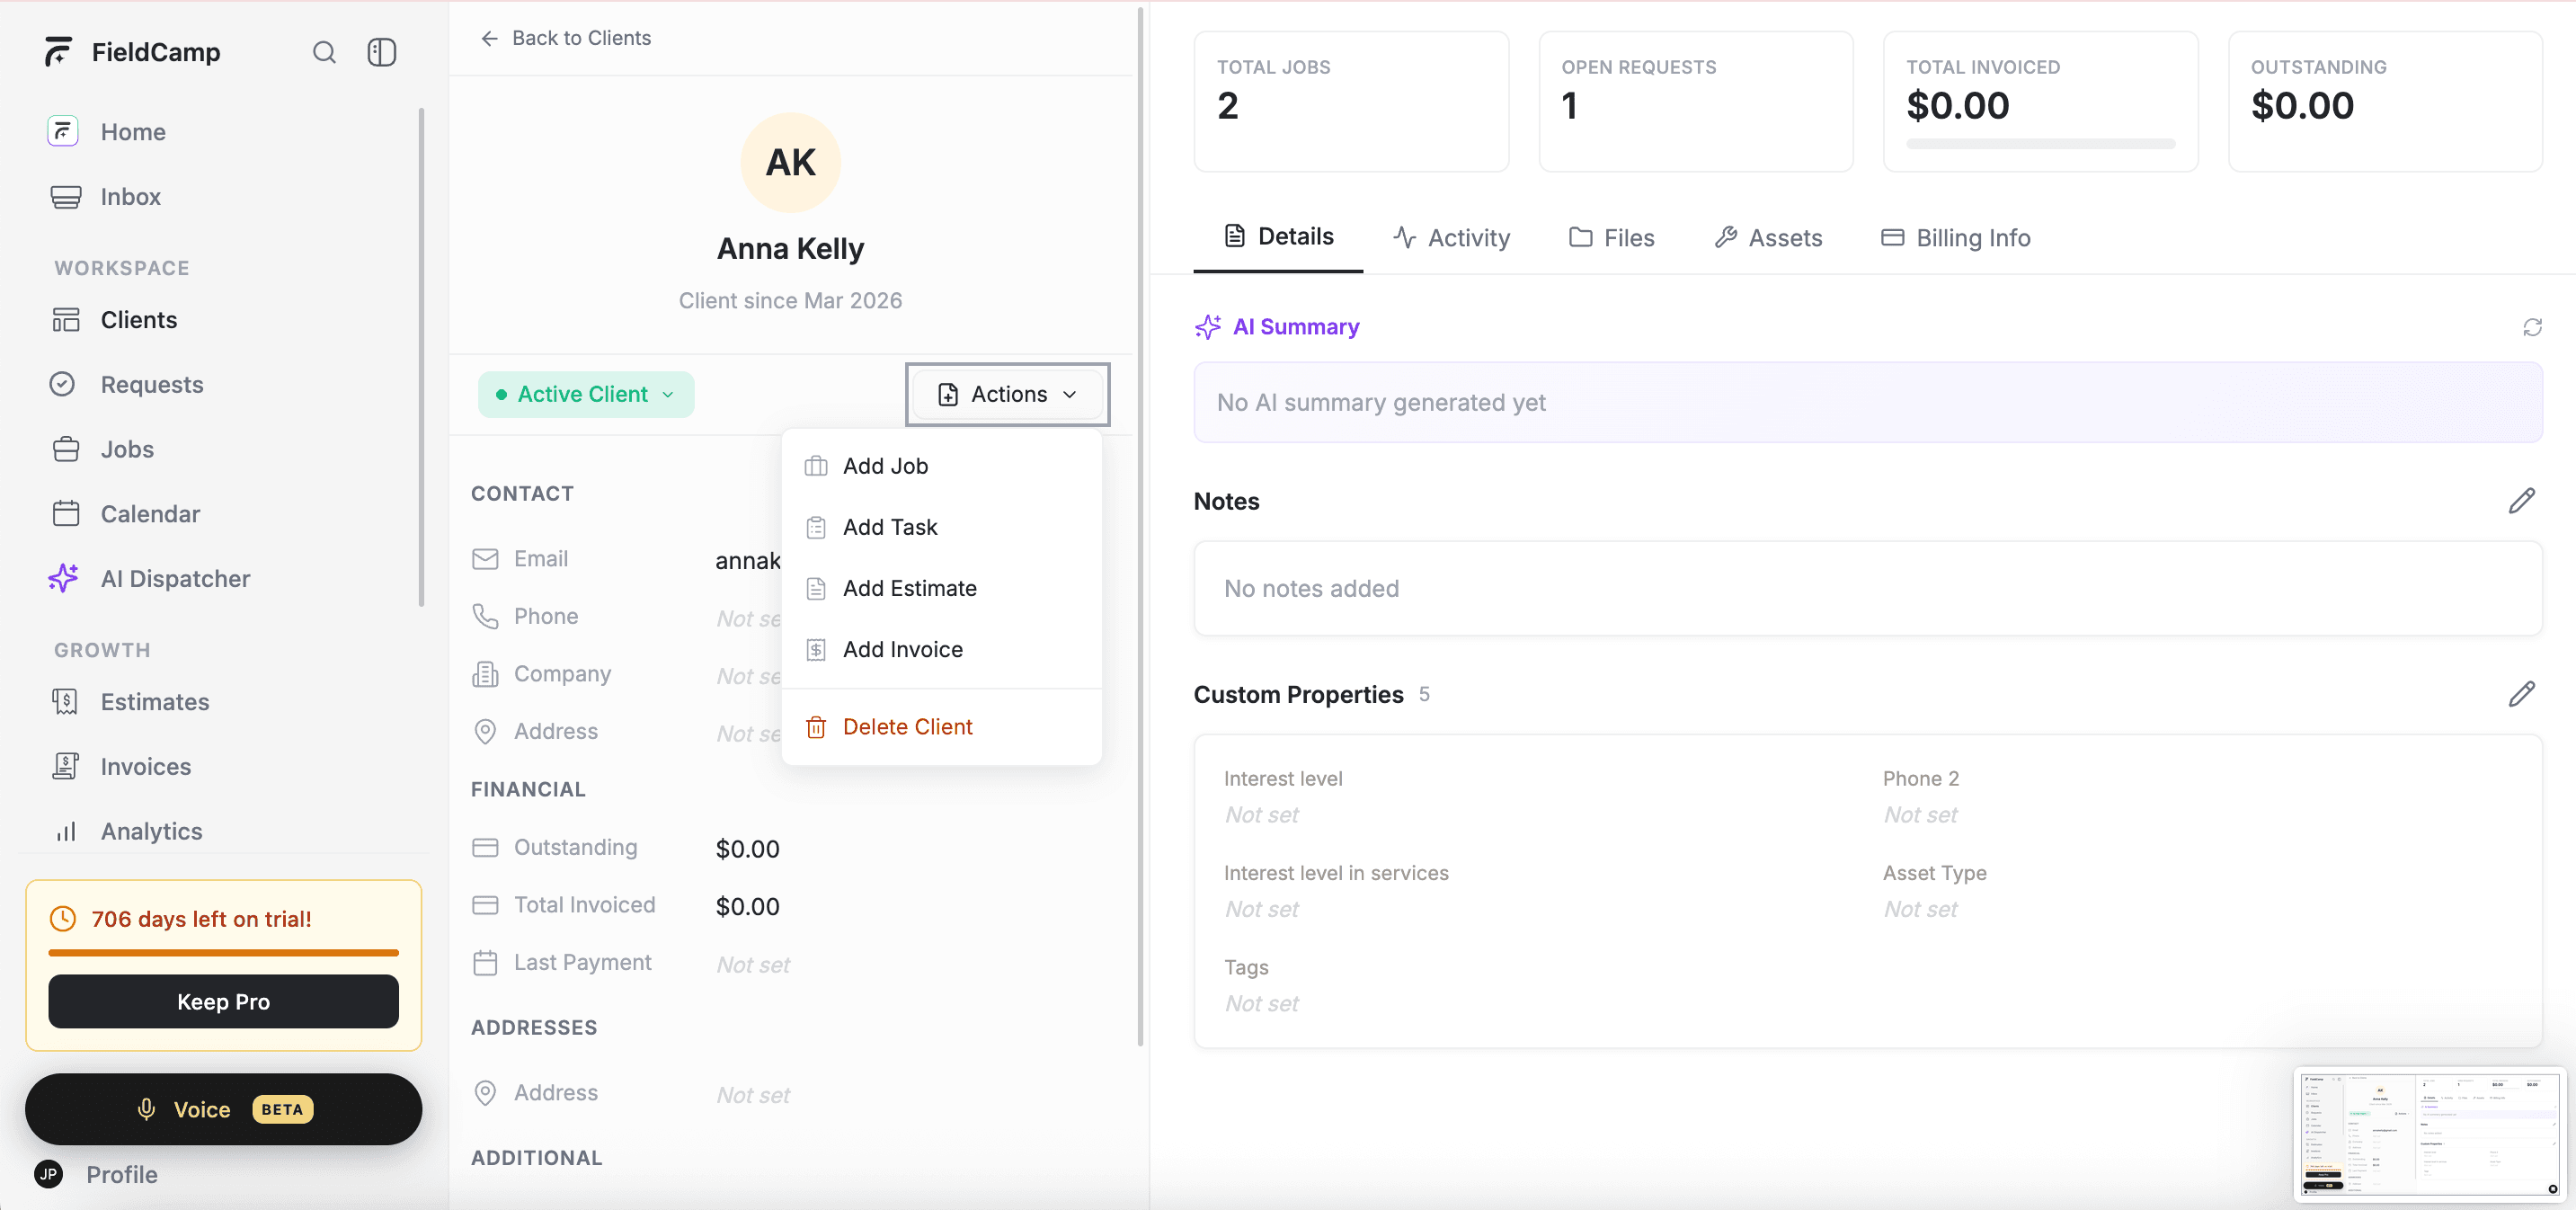
Task: Open the search icon in the sidebar
Action: pyautogui.click(x=324, y=52)
